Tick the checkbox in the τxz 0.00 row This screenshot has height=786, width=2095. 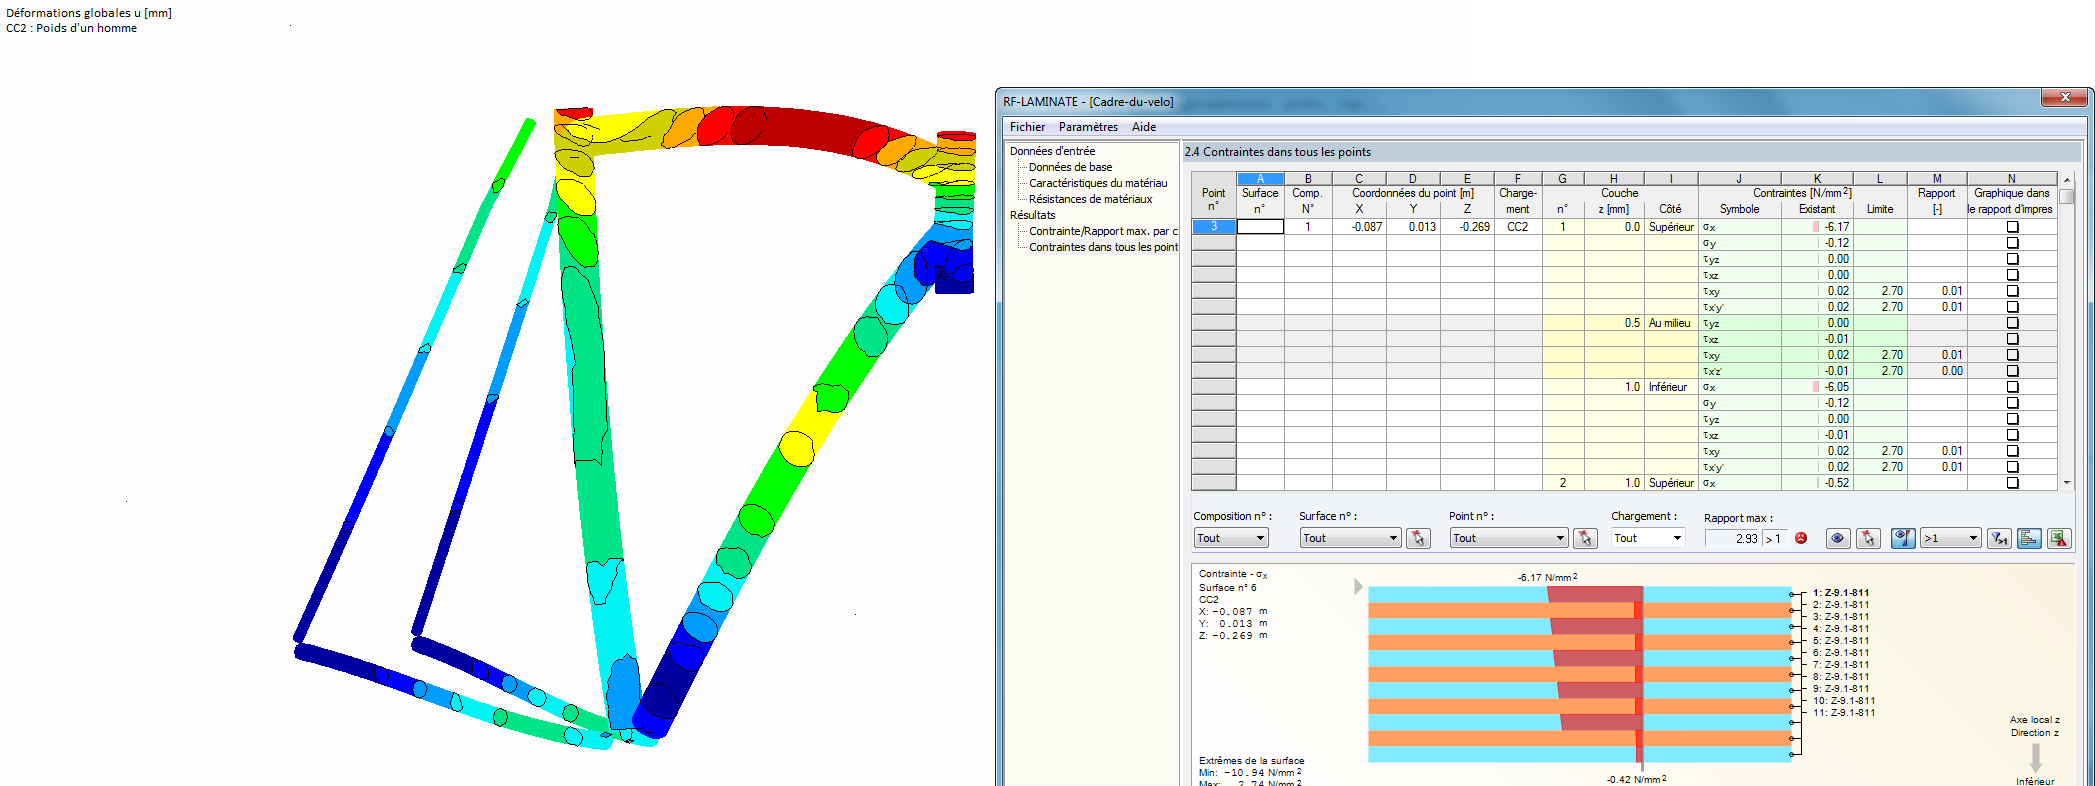[2012, 275]
